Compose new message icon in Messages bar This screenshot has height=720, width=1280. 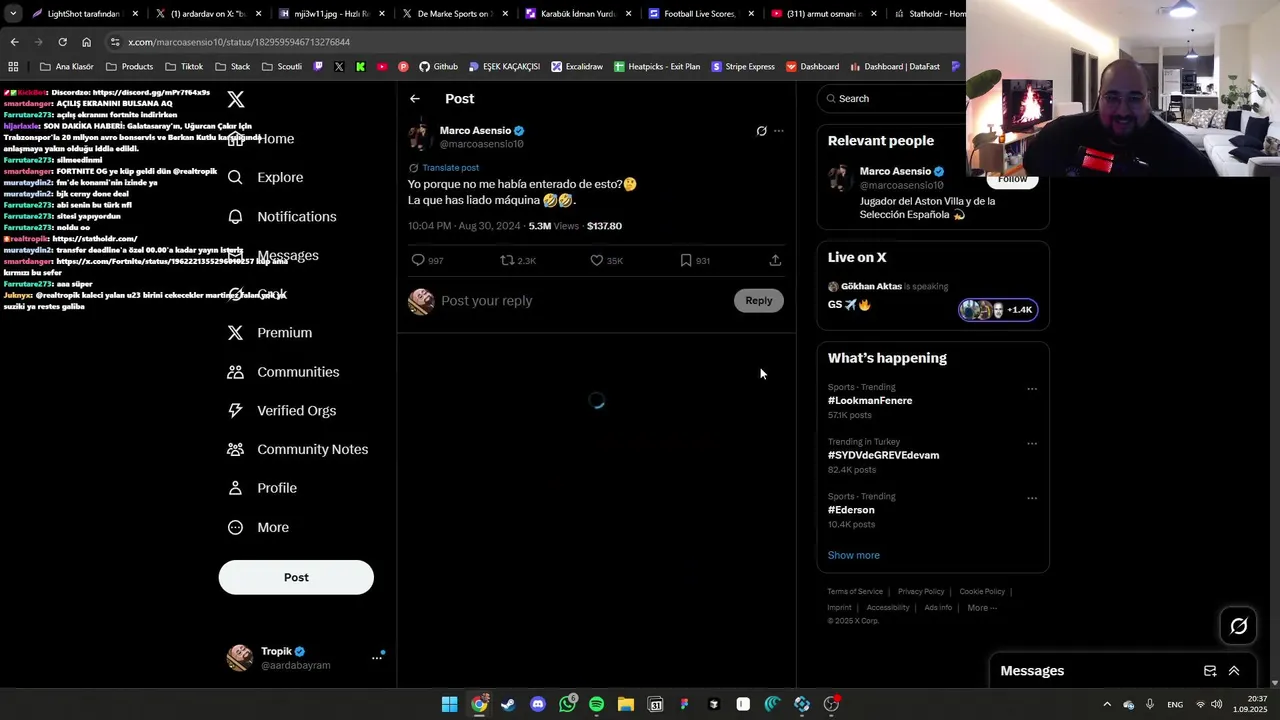tap(1210, 671)
